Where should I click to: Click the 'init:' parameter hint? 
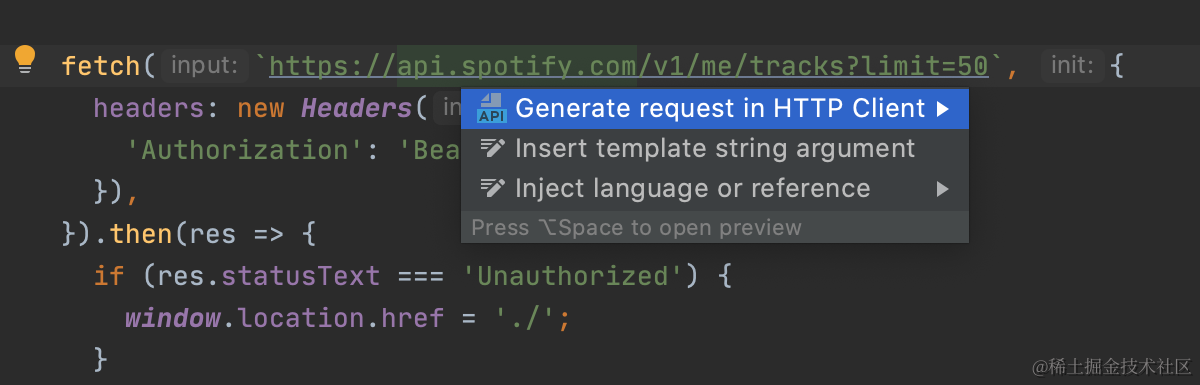tap(1072, 67)
